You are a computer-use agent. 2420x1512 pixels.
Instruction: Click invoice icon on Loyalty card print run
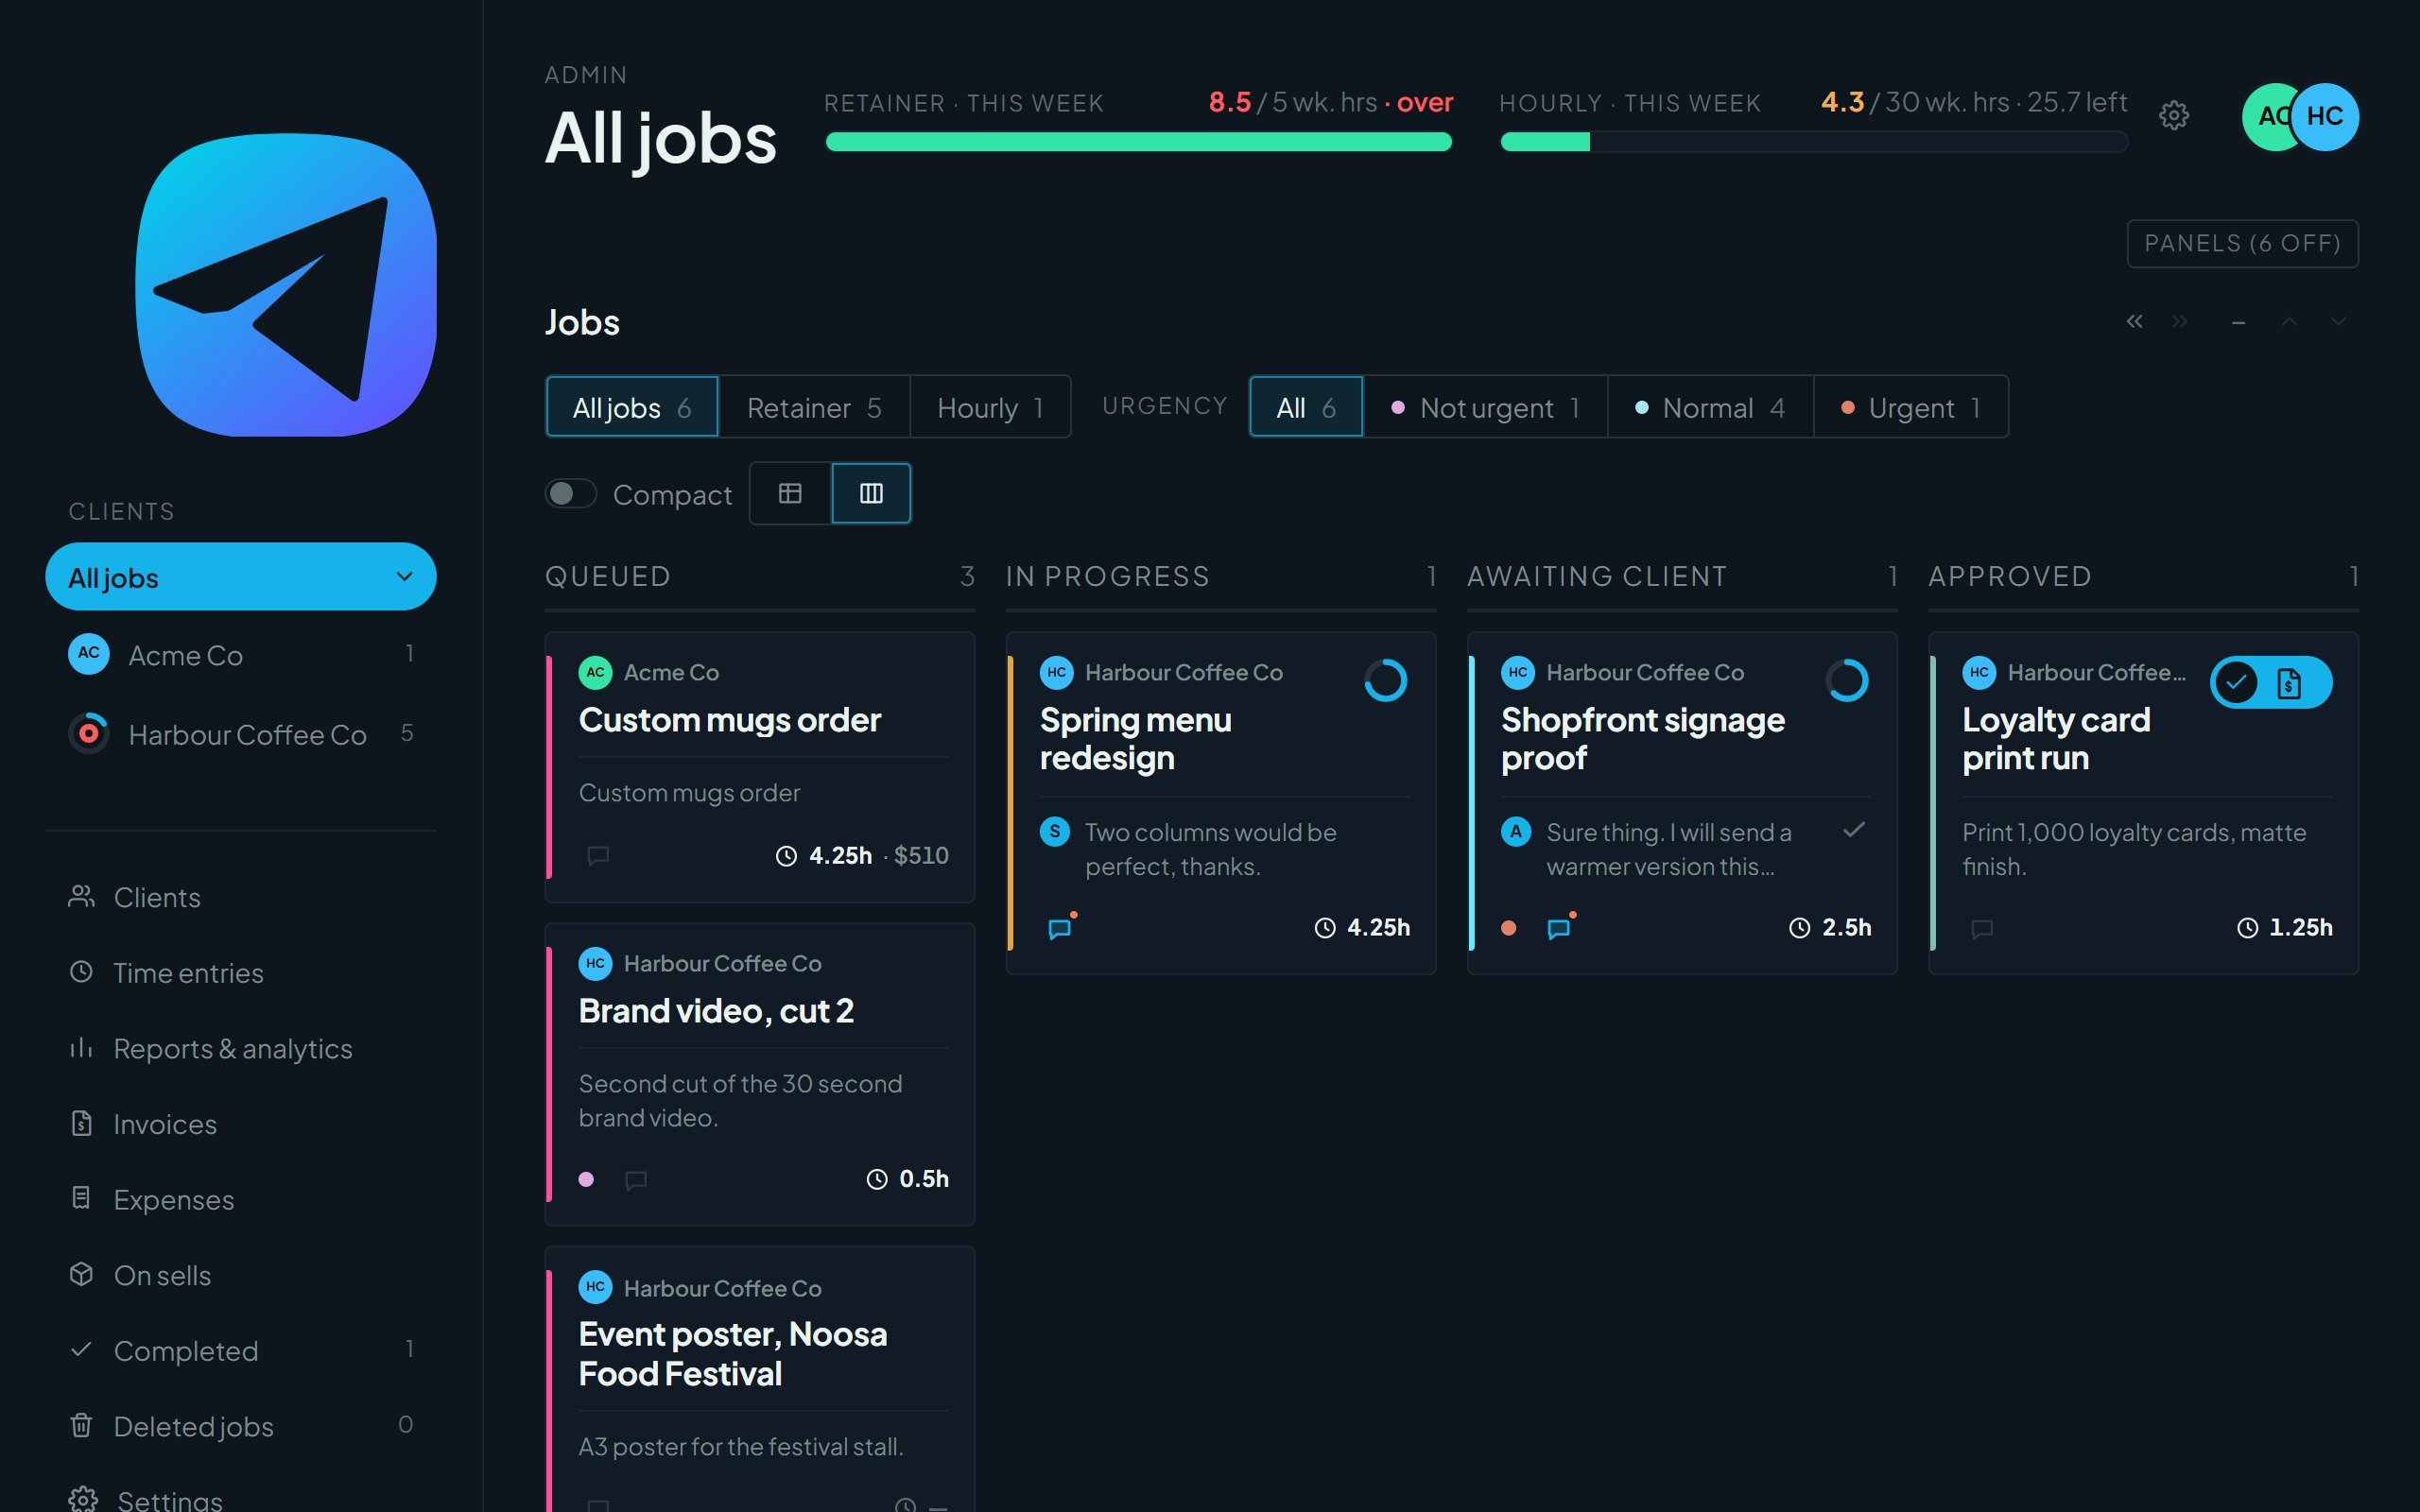coord(2288,683)
